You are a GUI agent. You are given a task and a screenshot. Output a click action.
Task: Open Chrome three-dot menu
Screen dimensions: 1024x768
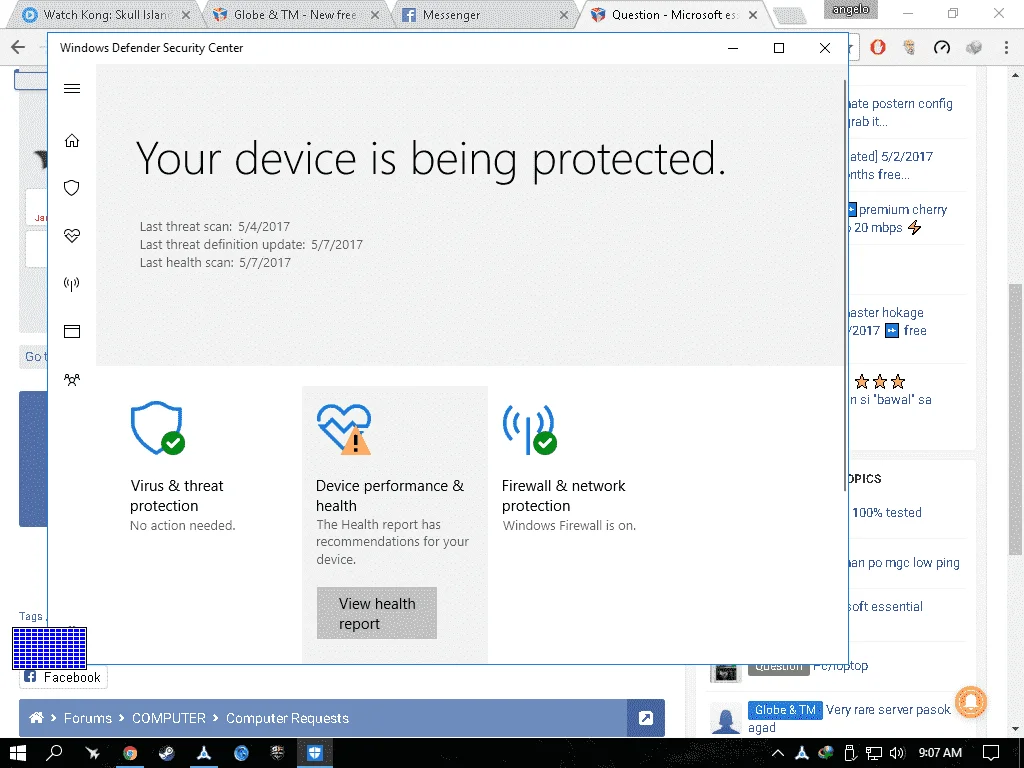click(x=1006, y=47)
